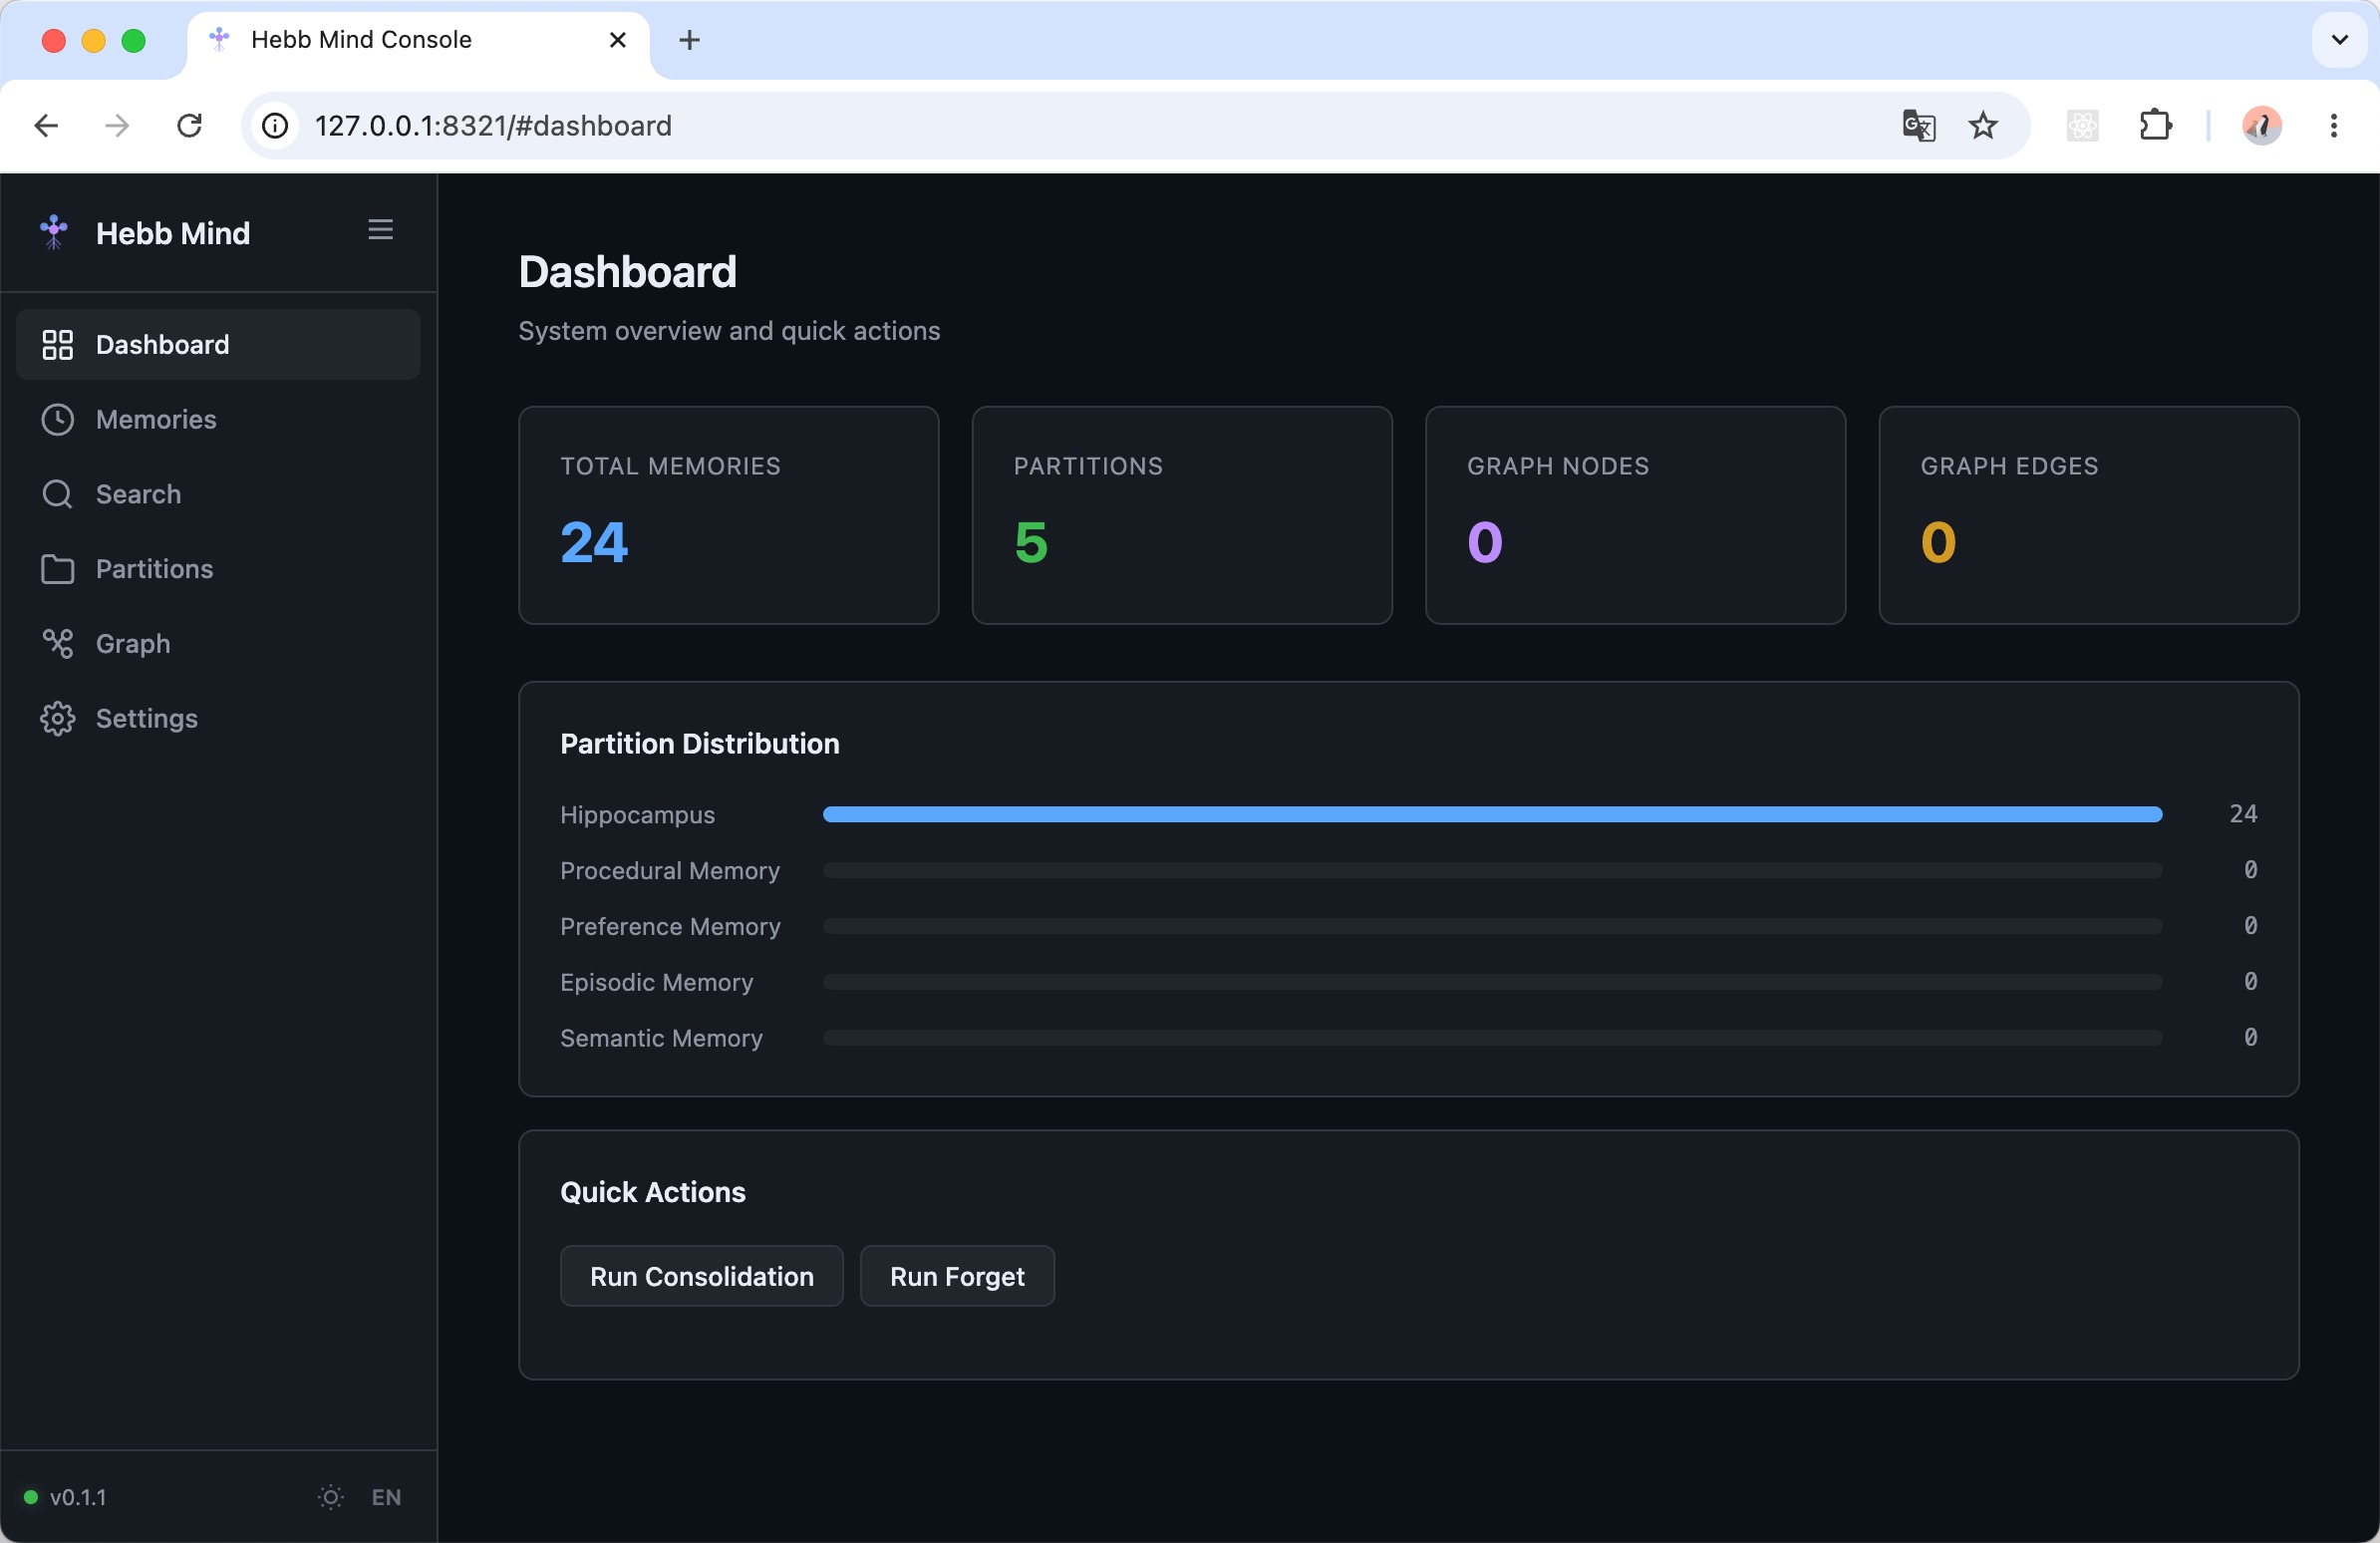The width and height of the screenshot is (2380, 1543).
Task: Open the React DevTools extension icon
Action: pos(2082,126)
